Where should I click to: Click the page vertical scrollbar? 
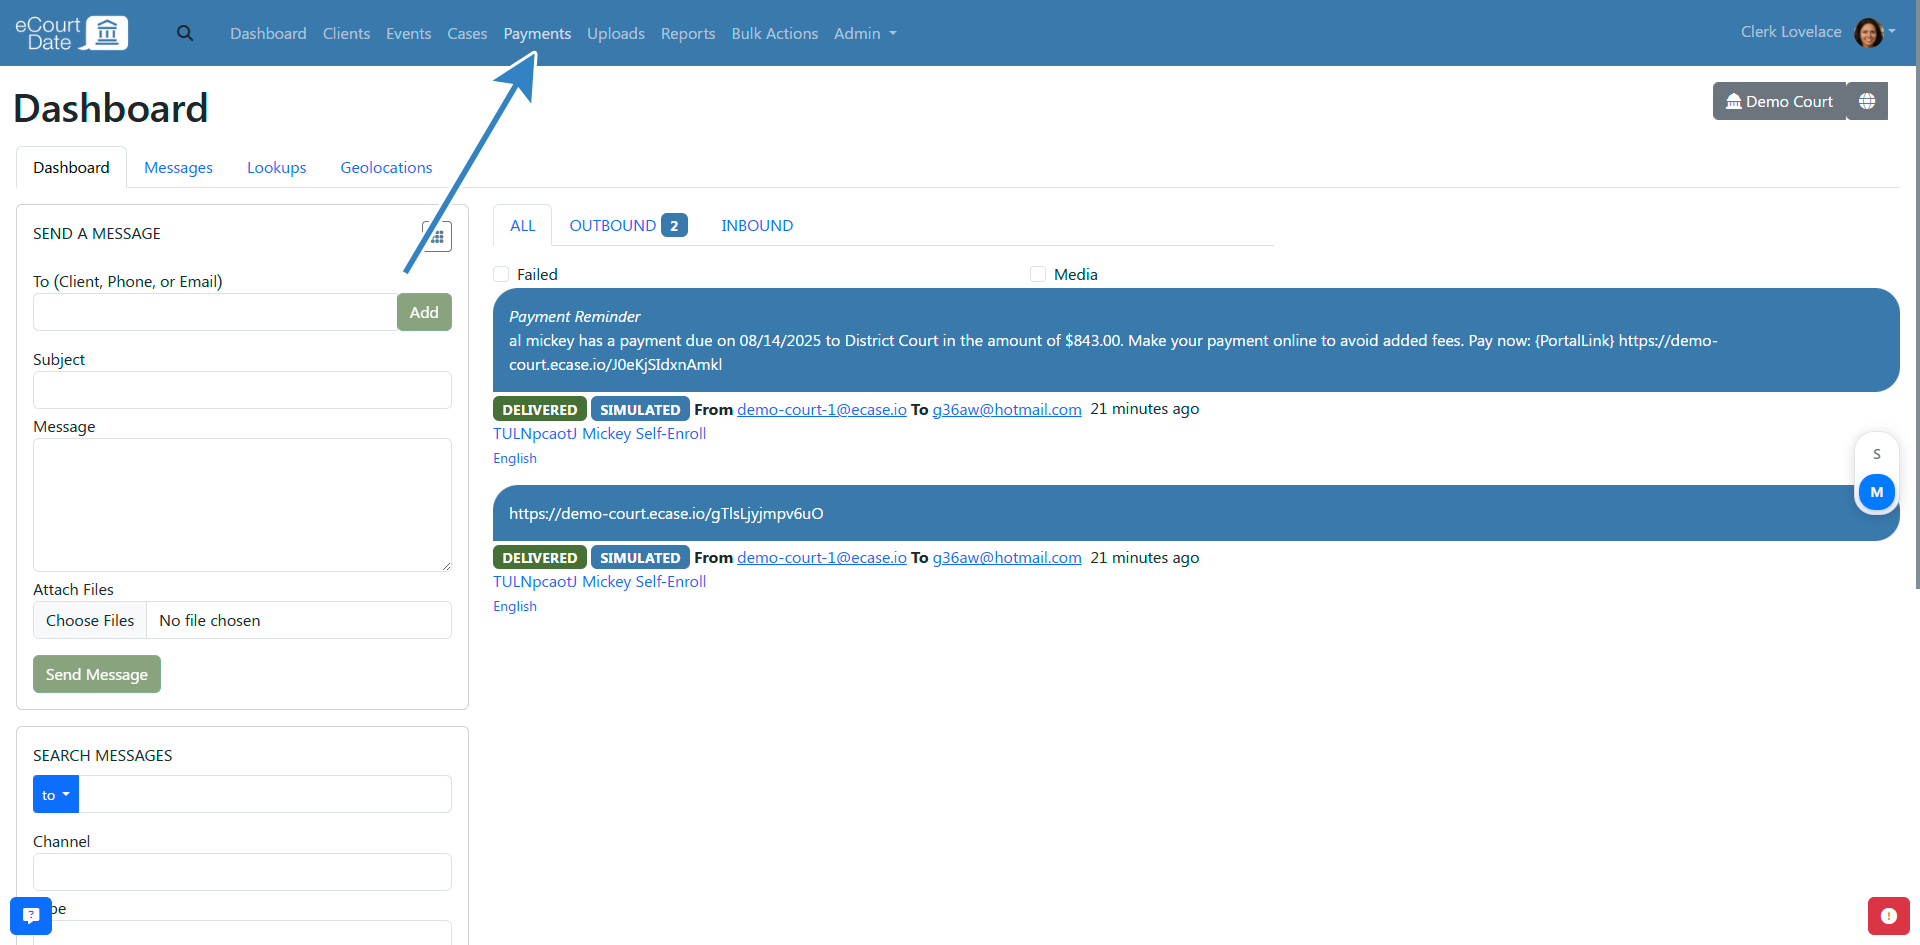click(x=1916, y=295)
